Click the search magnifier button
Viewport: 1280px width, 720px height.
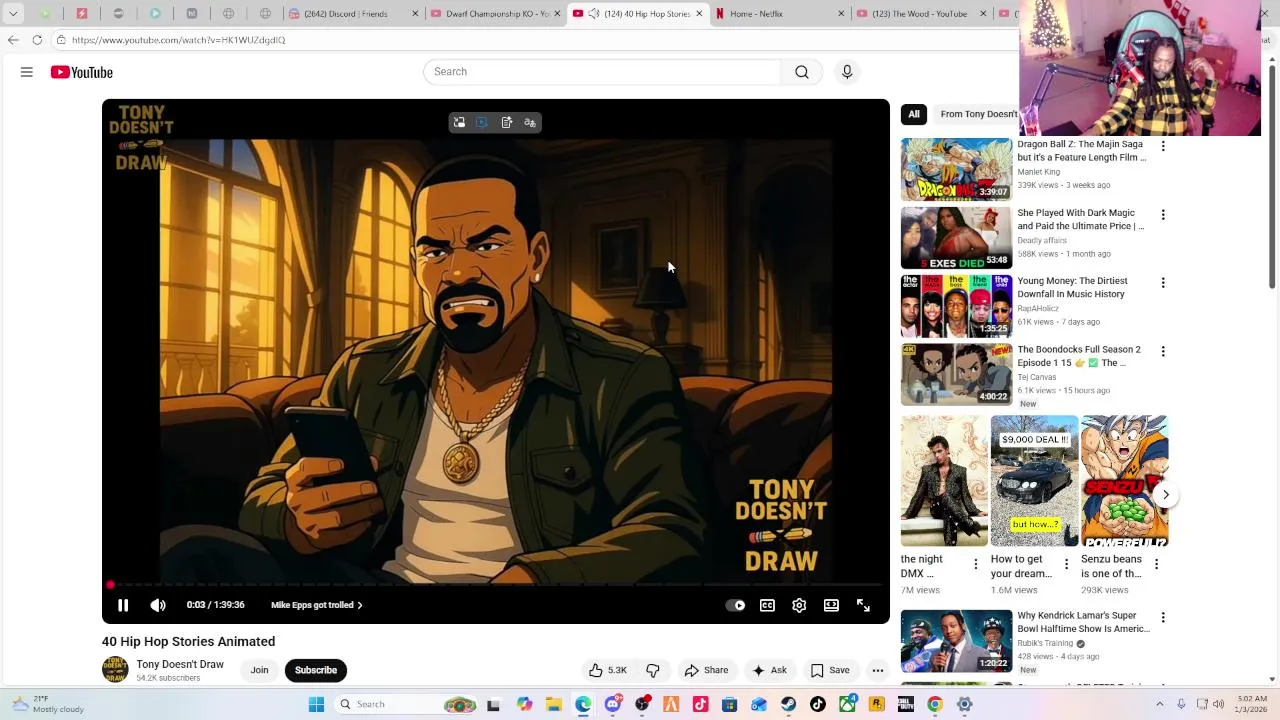(802, 72)
